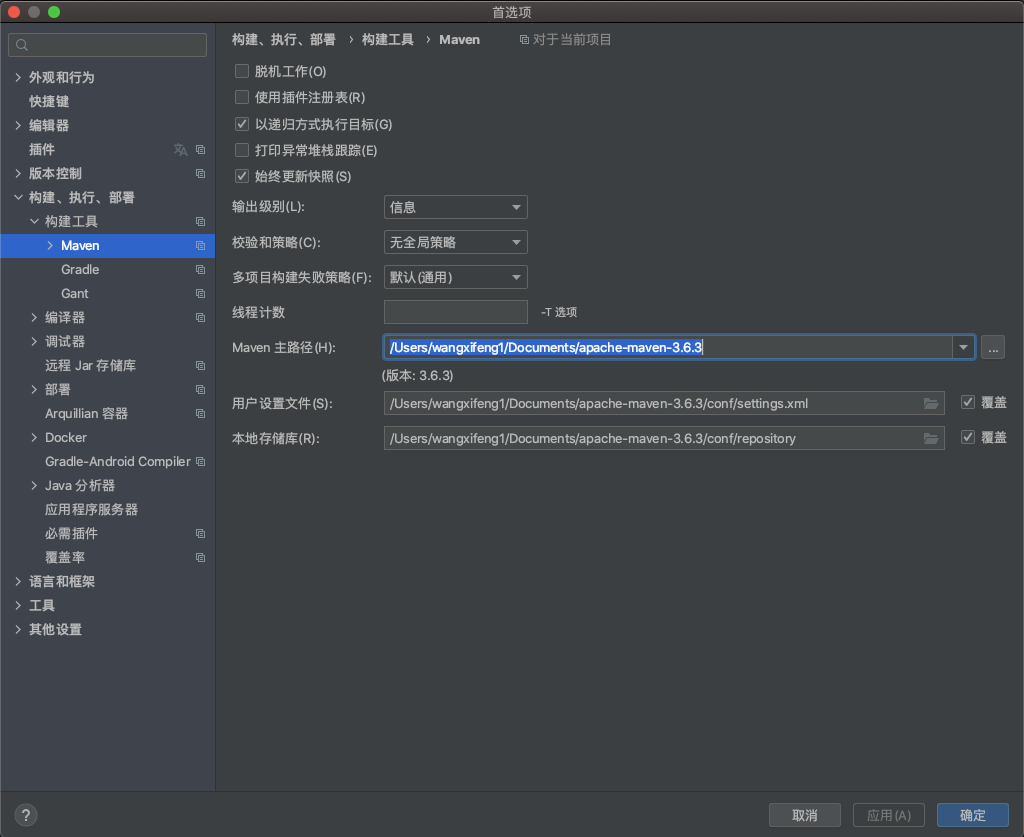Screen dimensions: 1024x837
Task: Click the Maven 主路径 text field
Action: click(x=667, y=347)
